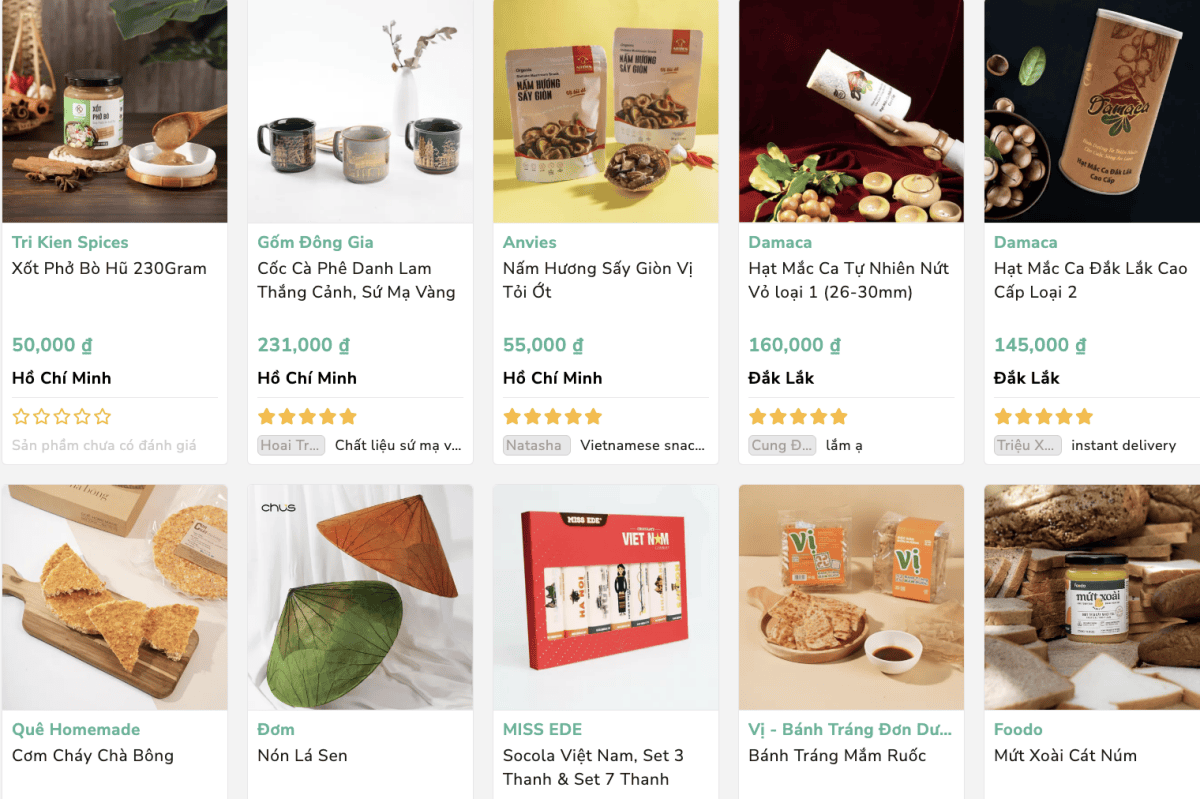Click the five-star rating under Hạt Mắc Ca Tự Nhiên
Viewport: 1200px width, 799px height.
(x=798, y=416)
